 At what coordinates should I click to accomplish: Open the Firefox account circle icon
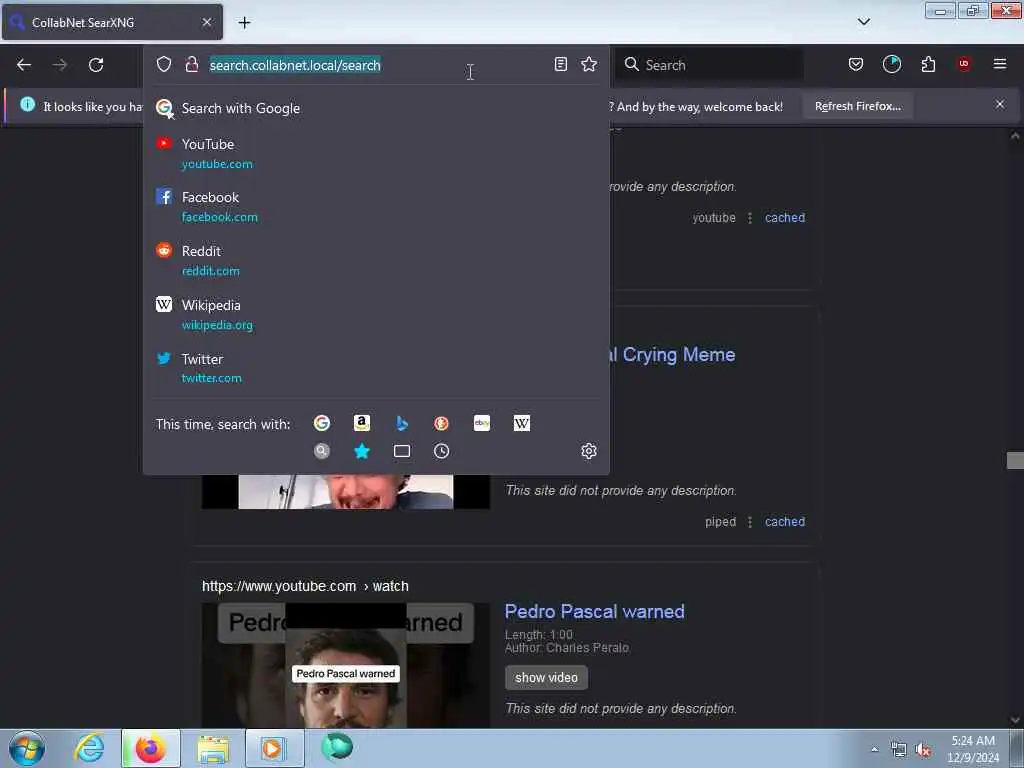tap(891, 64)
